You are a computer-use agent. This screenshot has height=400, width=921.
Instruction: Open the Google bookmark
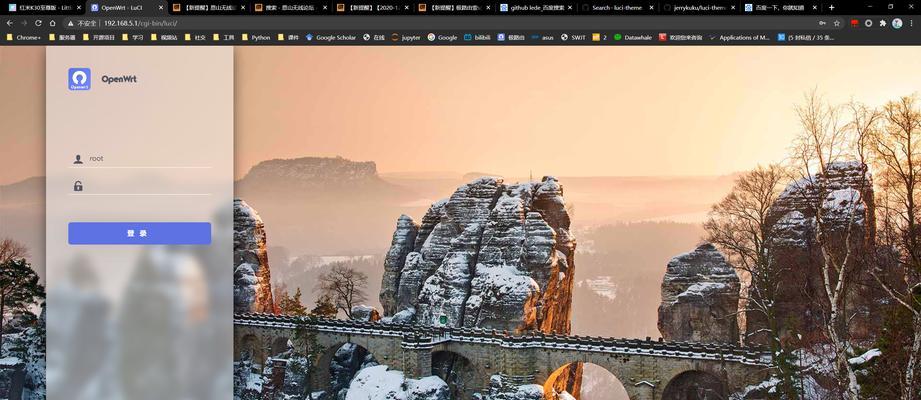442,37
